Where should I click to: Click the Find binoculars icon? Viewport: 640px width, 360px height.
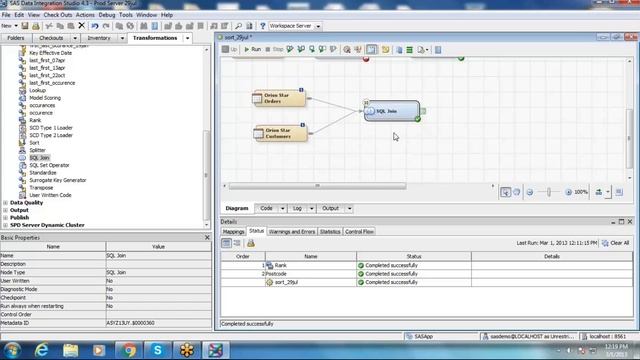pos(144,26)
